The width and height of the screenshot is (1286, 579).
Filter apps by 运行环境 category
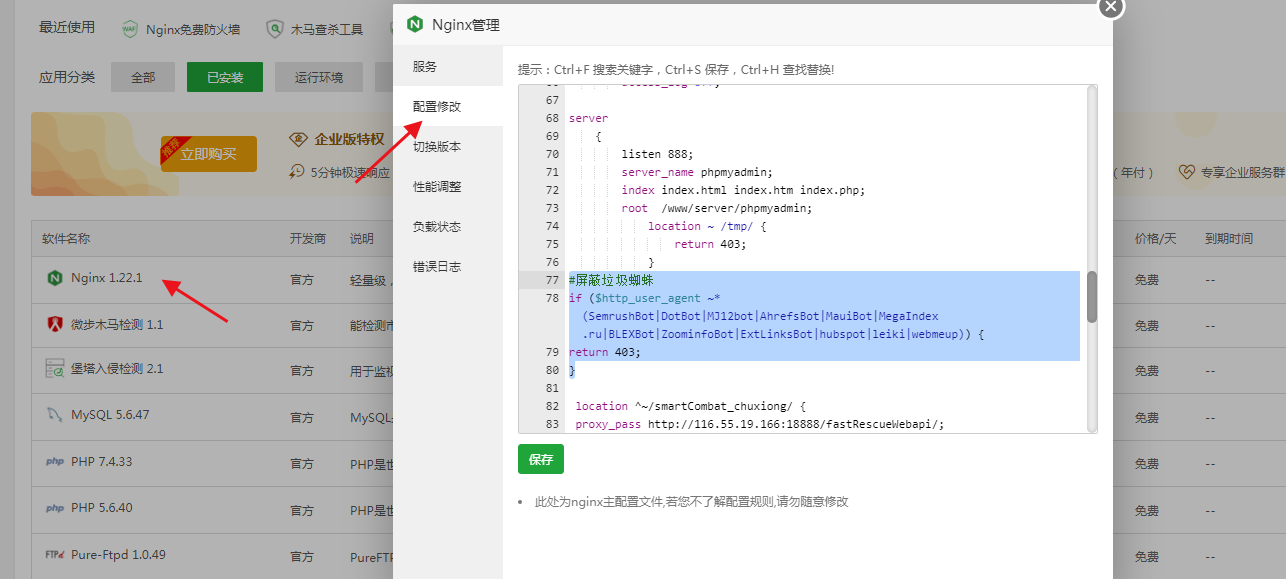point(319,77)
